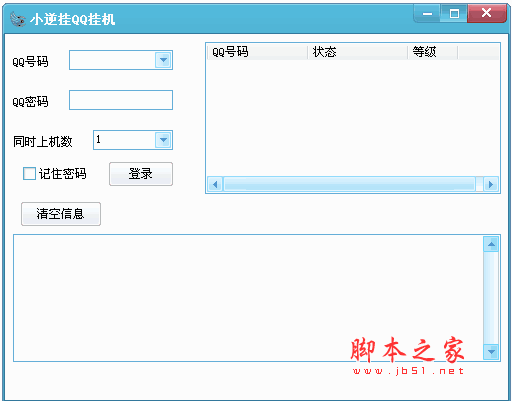Click the log box's vertical scrollbar track
Image resolution: width=512 pixels, height=401 pixels.
(491, 298)
